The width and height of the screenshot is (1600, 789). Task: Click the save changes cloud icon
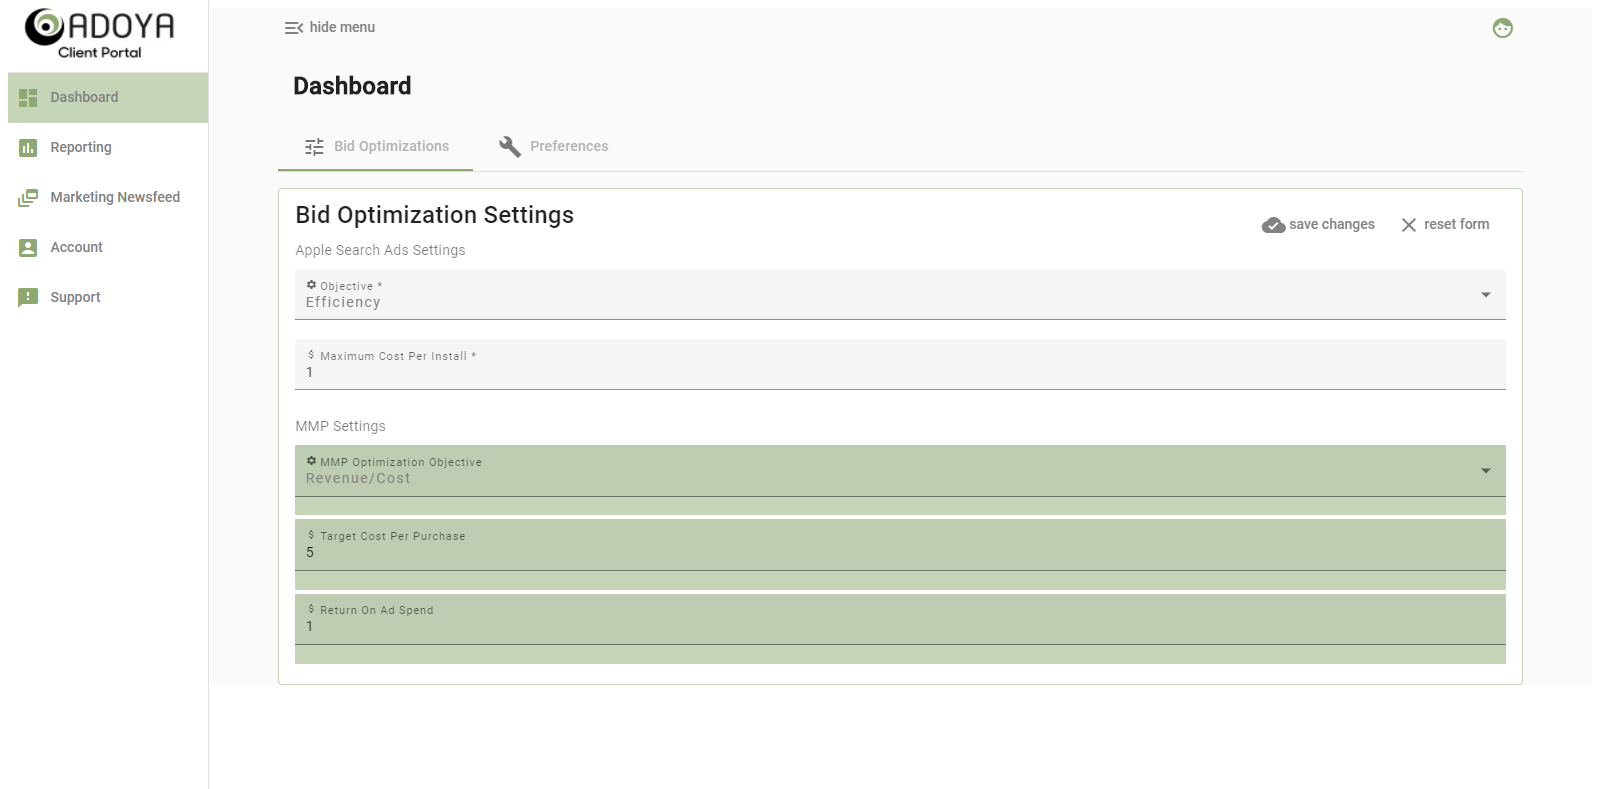[1273, 225]
